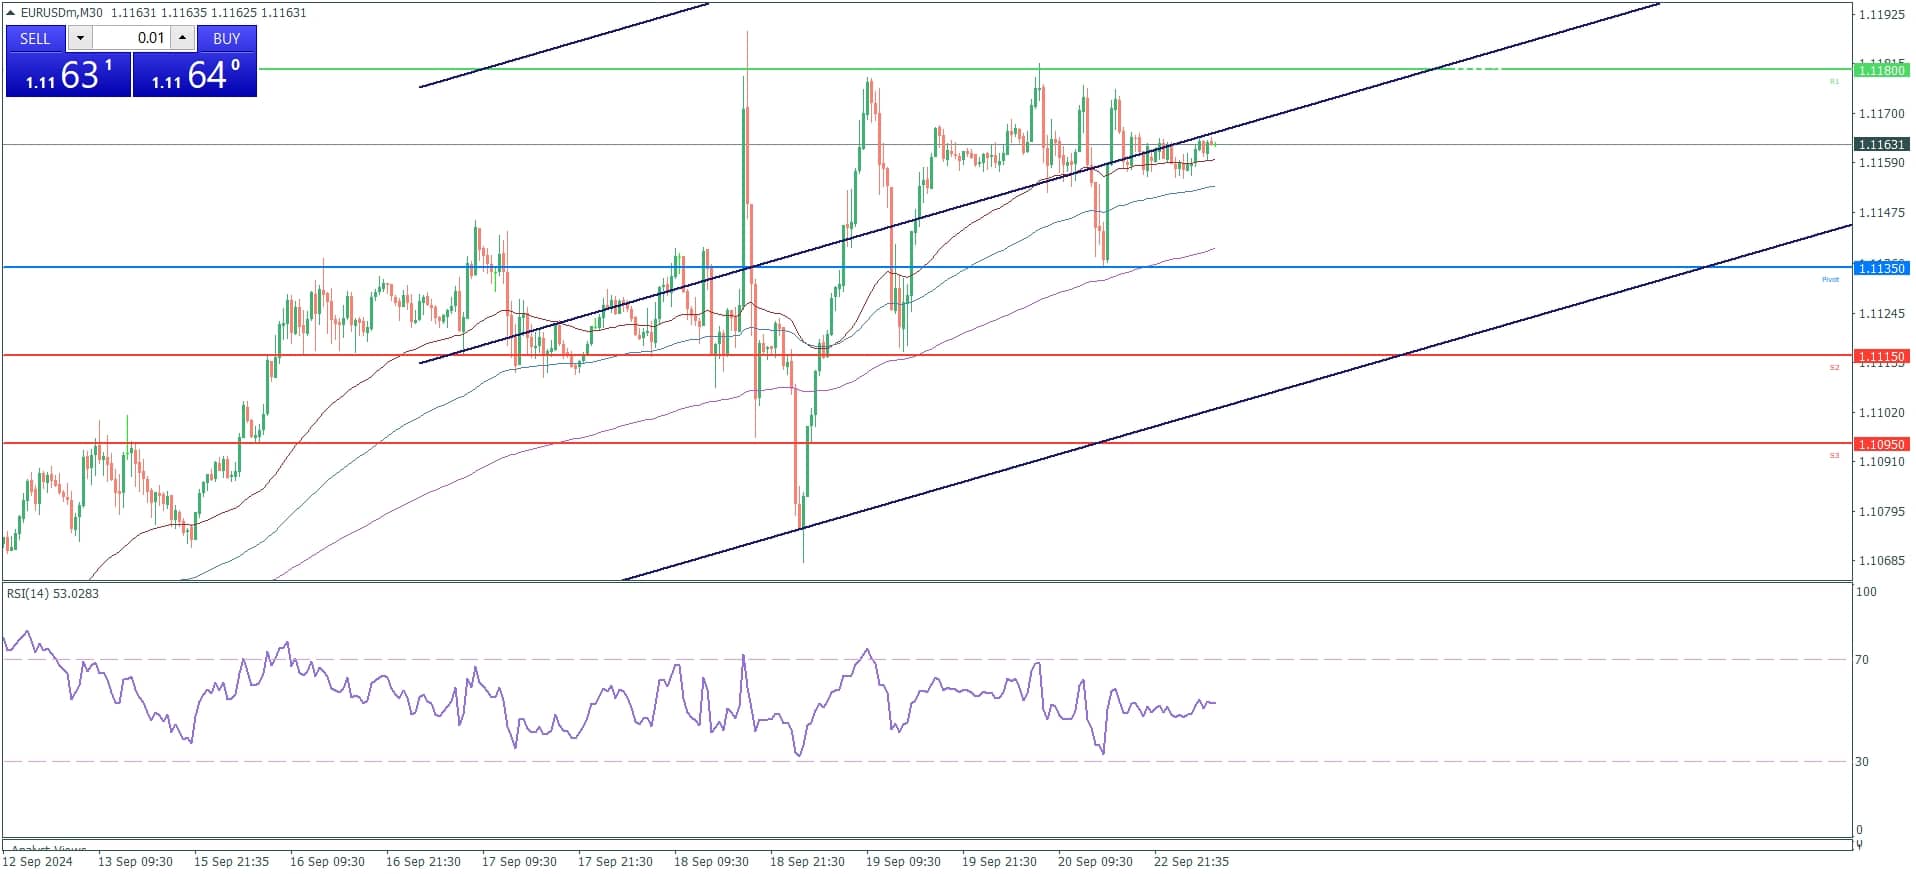Click the RSI(14) 53.0283 indicator label
The image size is (1916, 874).
(53, 593)
